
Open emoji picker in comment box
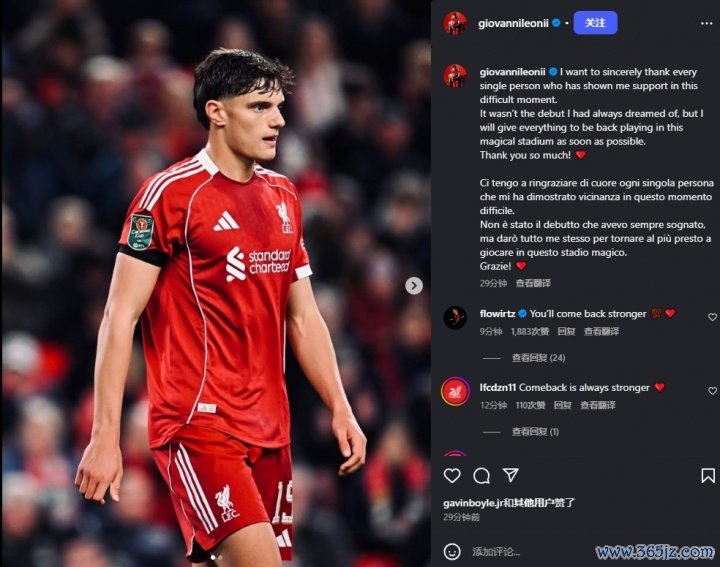(x=452, y=551)
